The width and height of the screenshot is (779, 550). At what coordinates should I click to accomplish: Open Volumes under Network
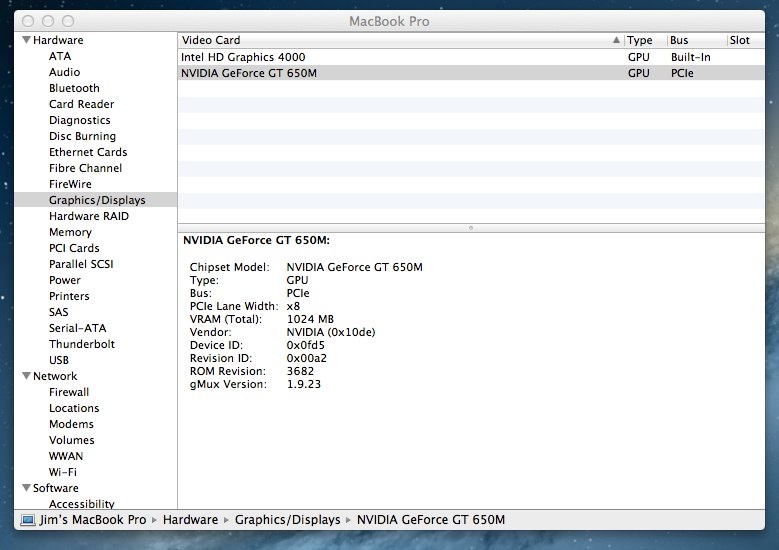[72, 440]
